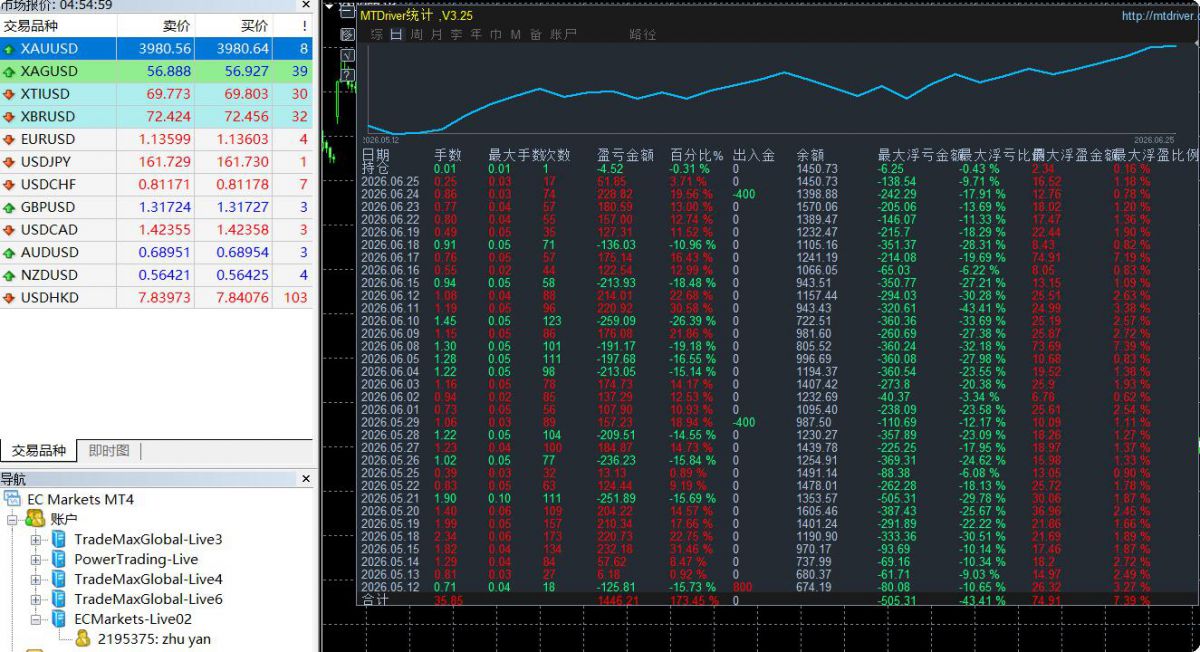Click the total profit value 1446.21

tap(617, 600)
